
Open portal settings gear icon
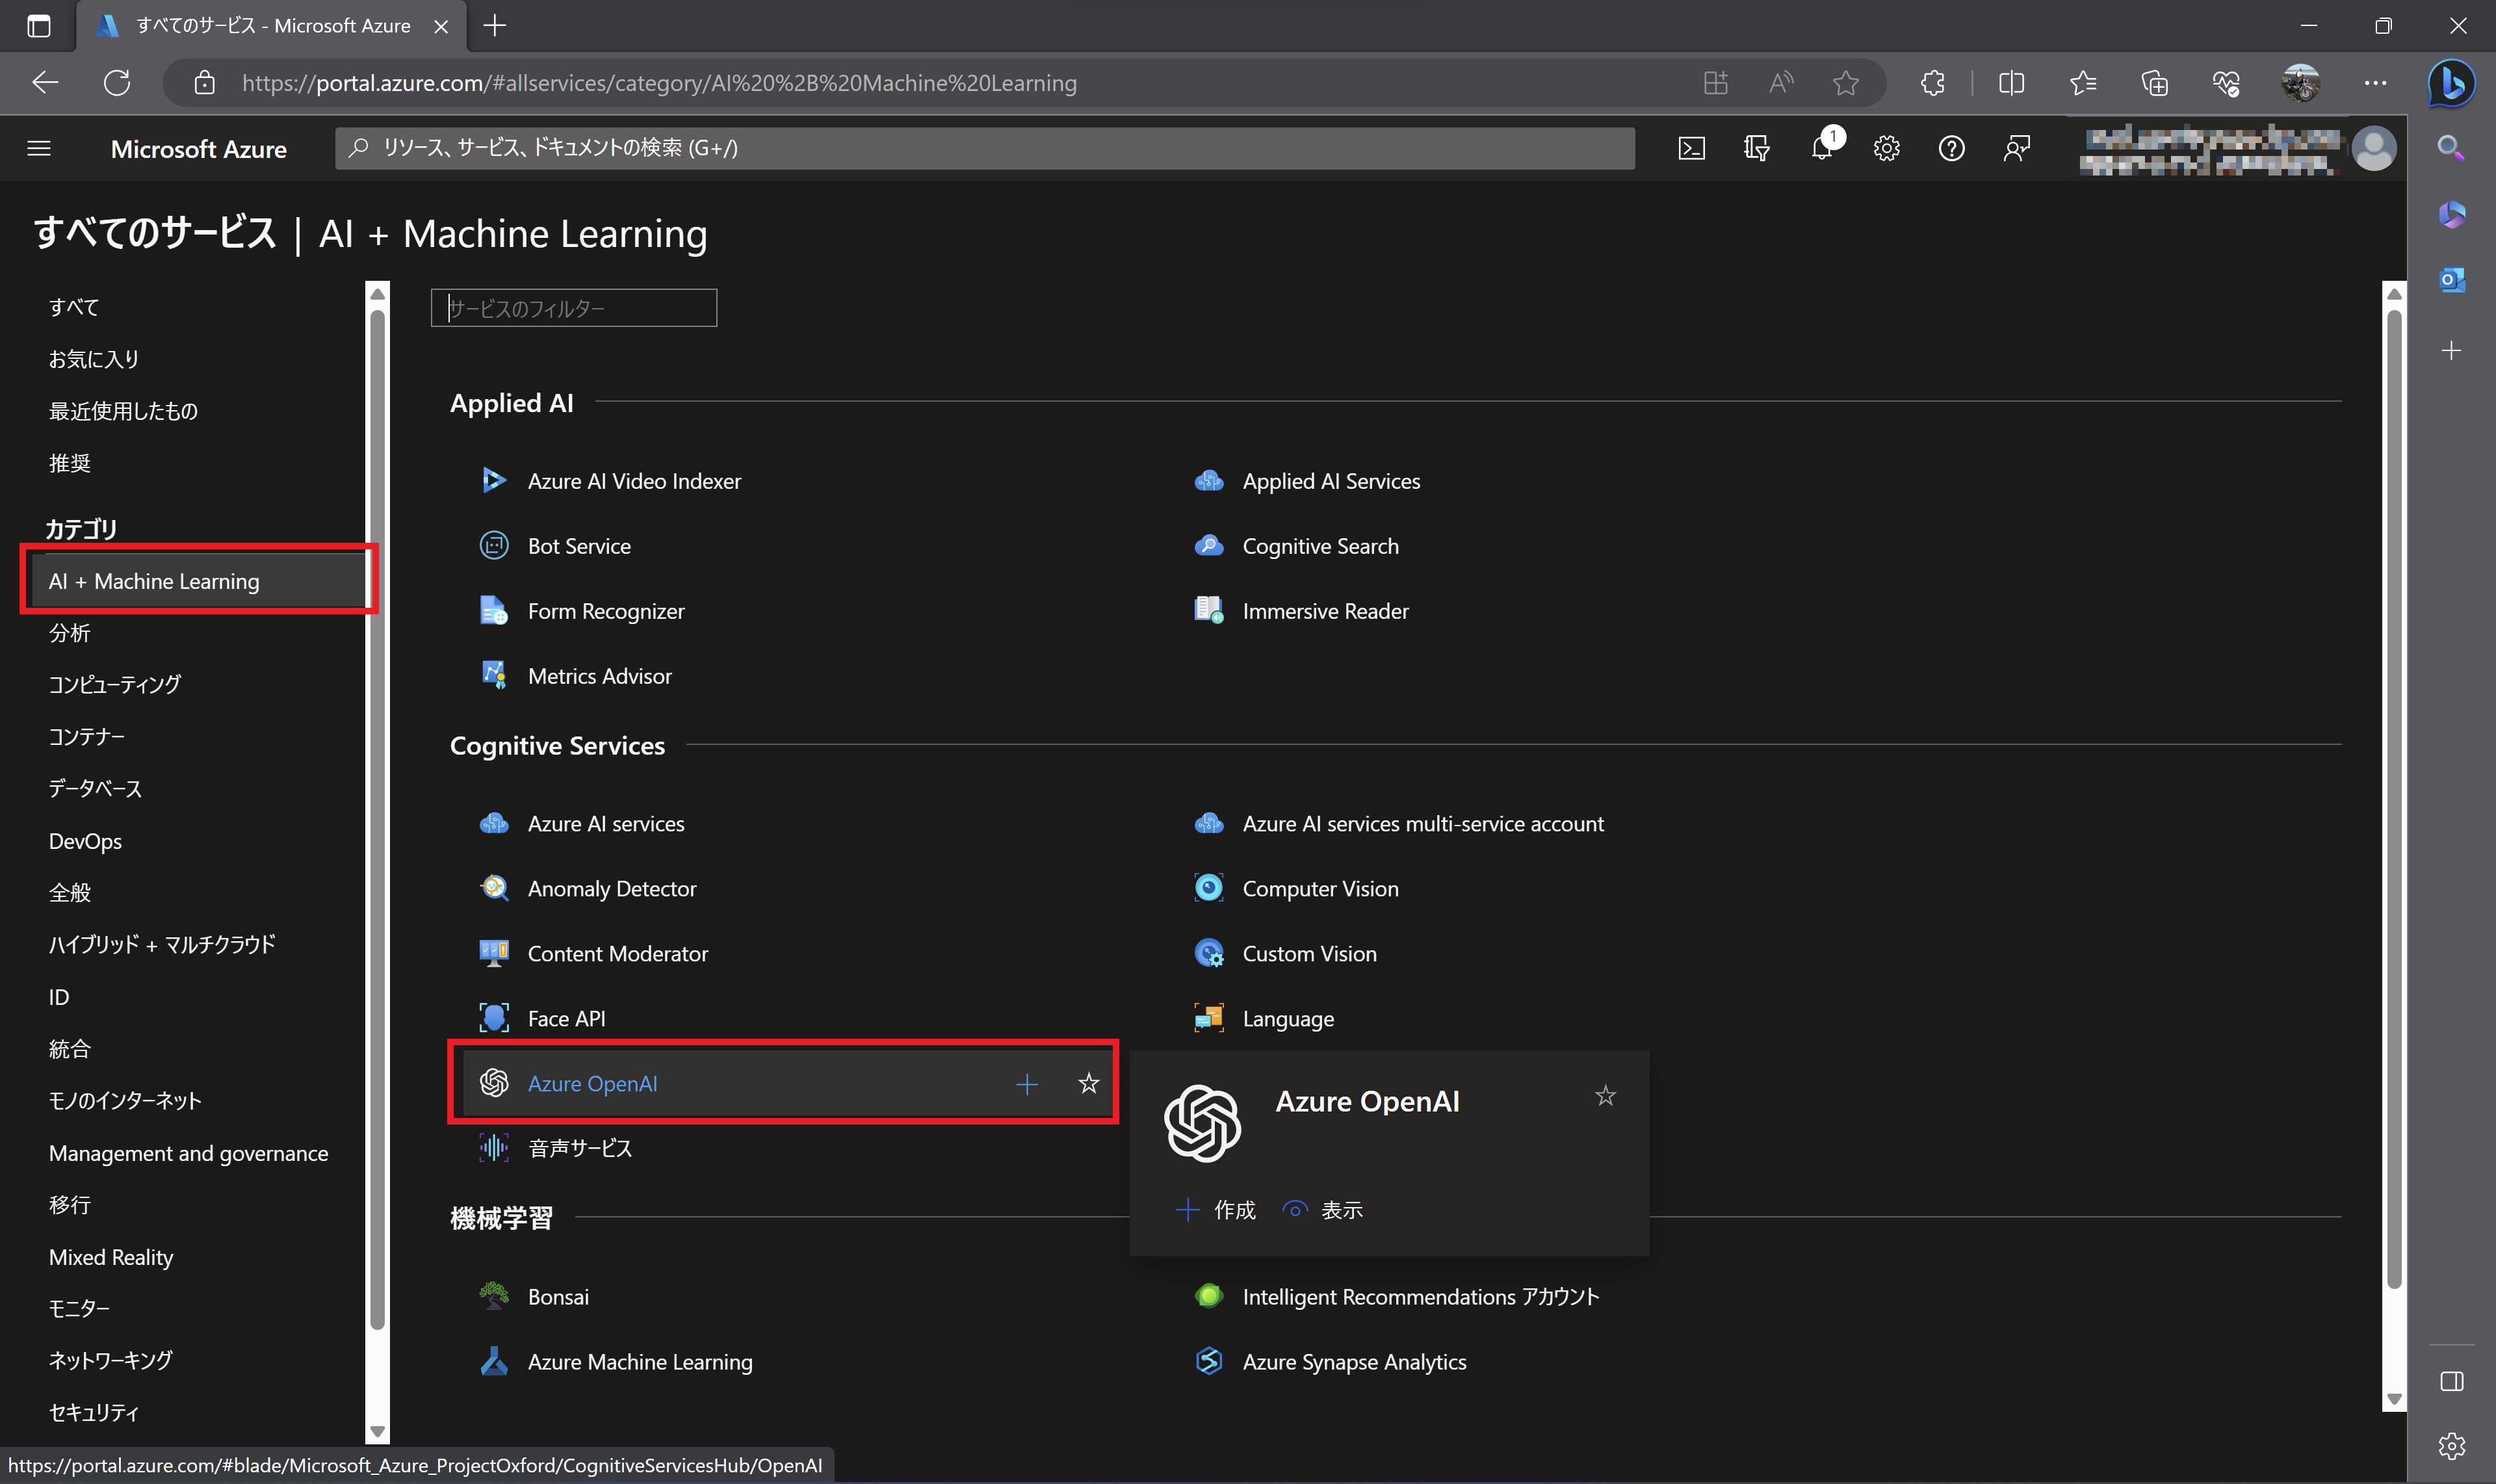coord(1886,148)
